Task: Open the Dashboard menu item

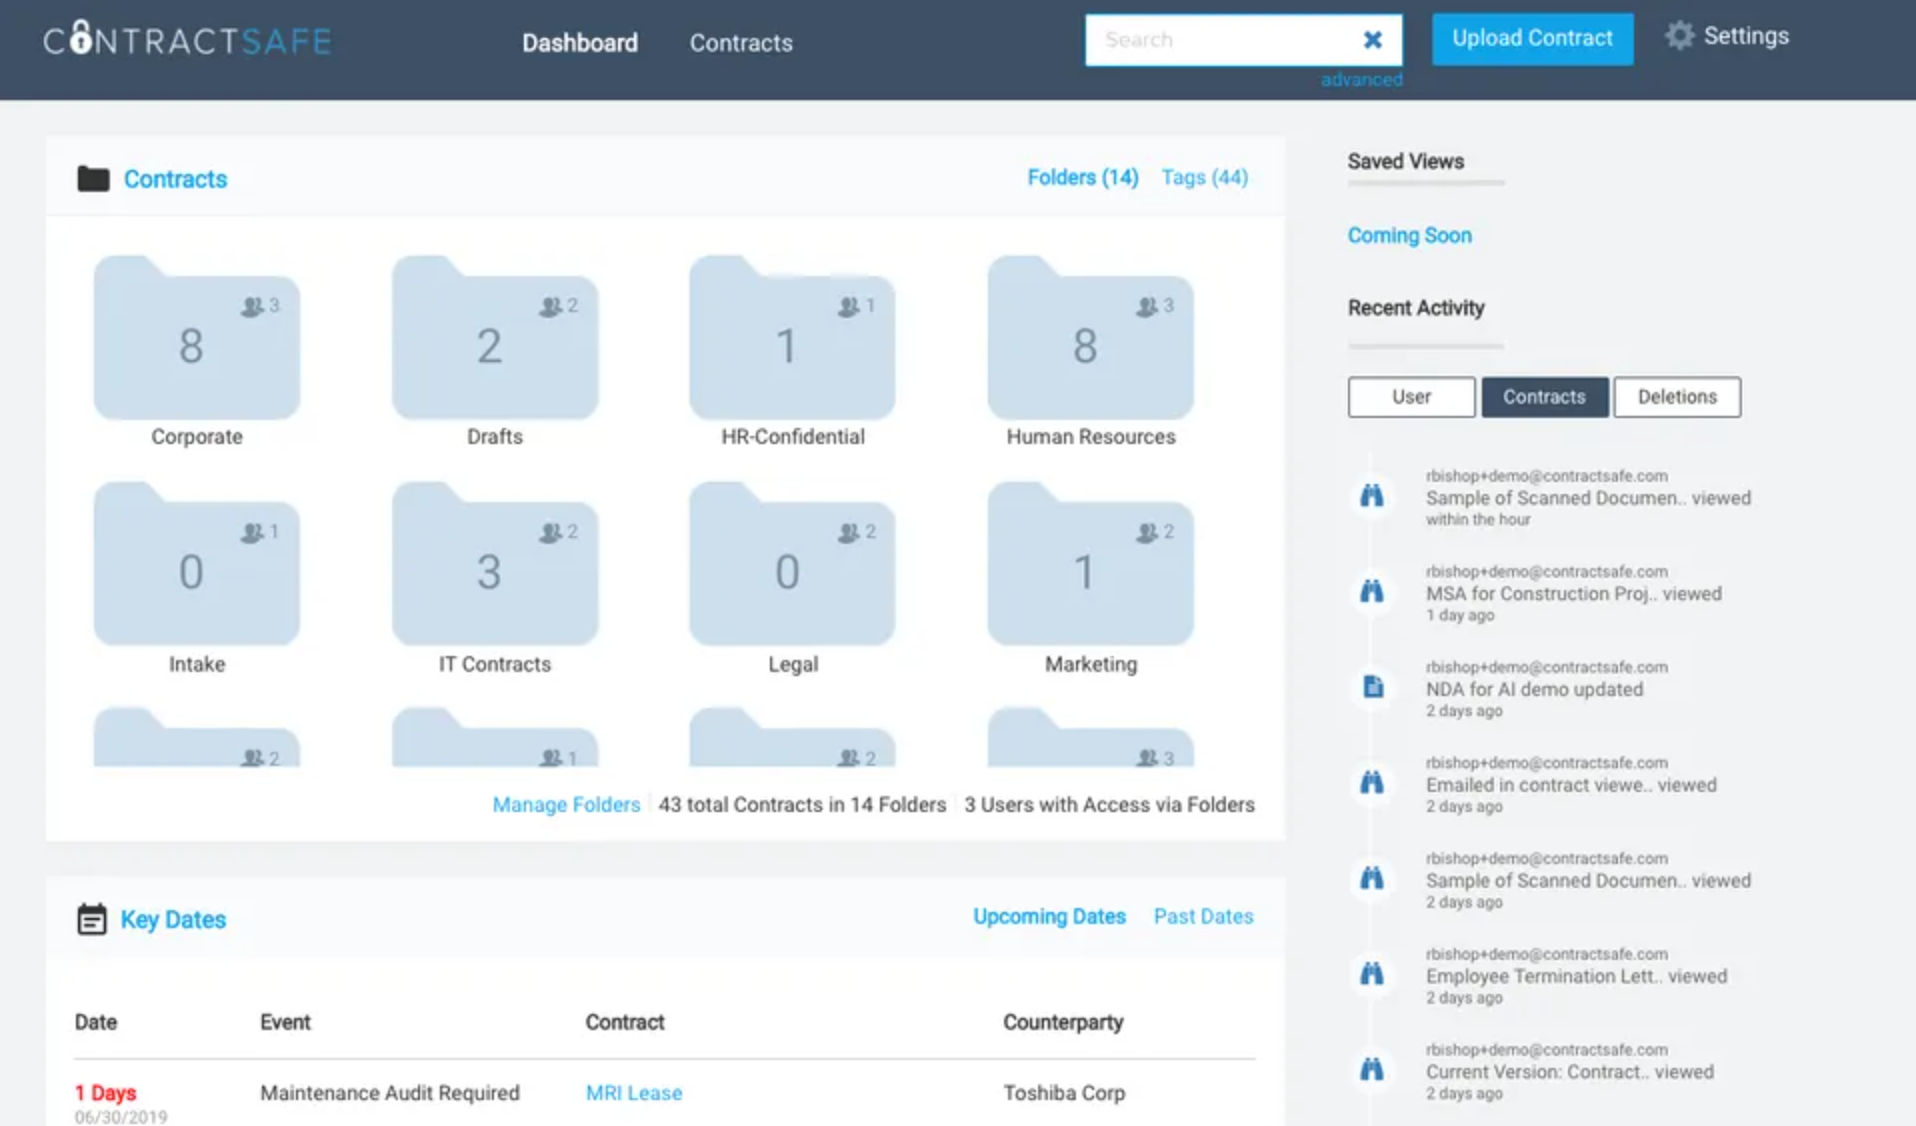Action: coord(580,42)
